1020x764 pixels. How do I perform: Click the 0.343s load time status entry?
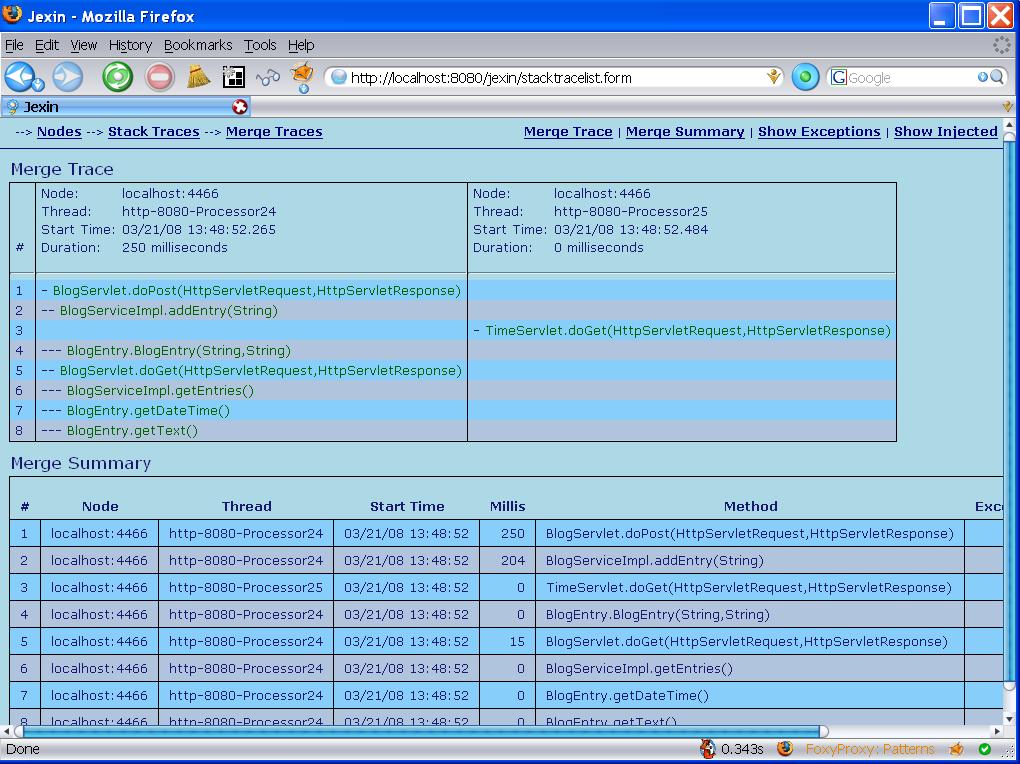[742, 749]
